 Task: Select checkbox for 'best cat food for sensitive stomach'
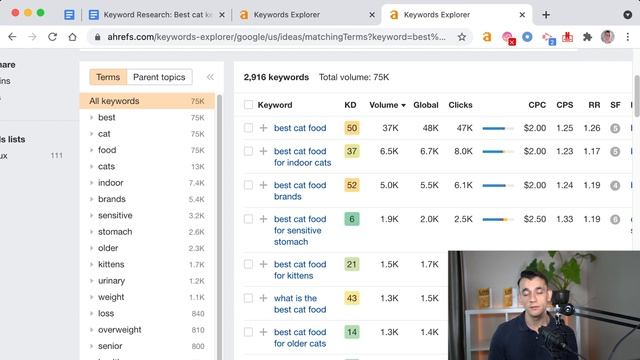248,219
